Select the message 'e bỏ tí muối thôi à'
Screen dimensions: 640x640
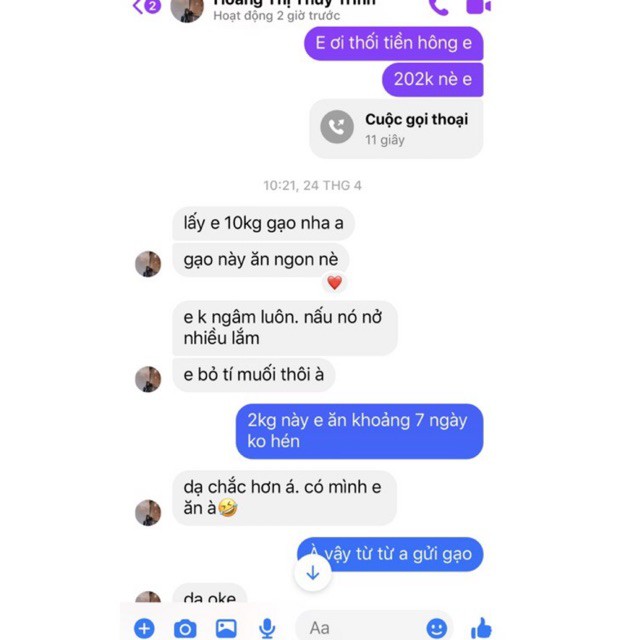click(x=253, y=375)
